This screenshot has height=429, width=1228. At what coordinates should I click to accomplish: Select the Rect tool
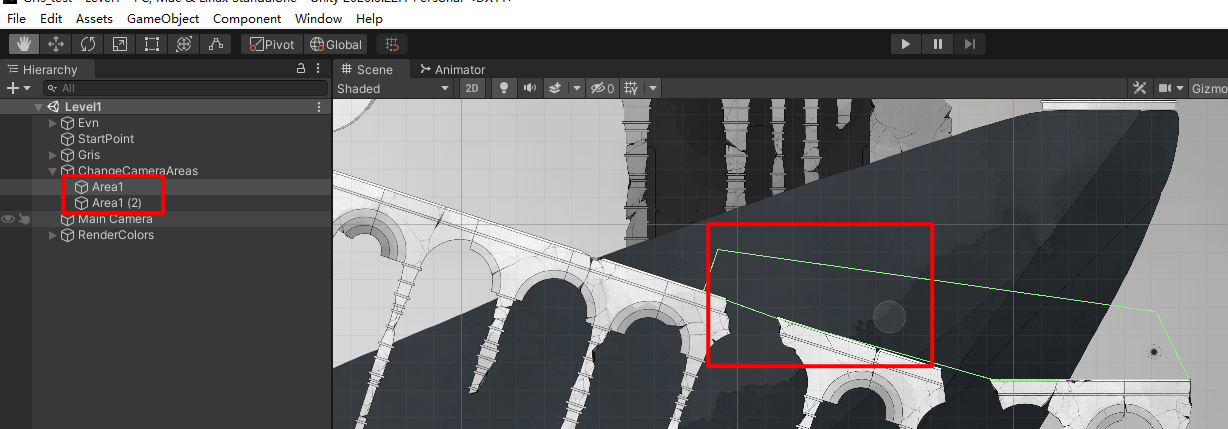[152, 44]
